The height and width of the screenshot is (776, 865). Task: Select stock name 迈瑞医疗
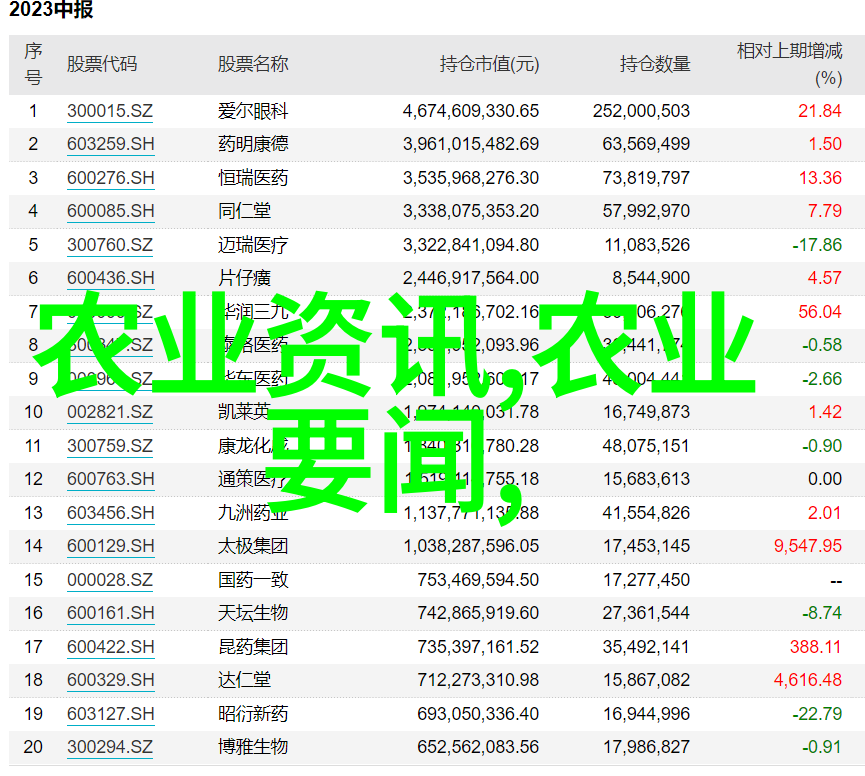[253, 245]
